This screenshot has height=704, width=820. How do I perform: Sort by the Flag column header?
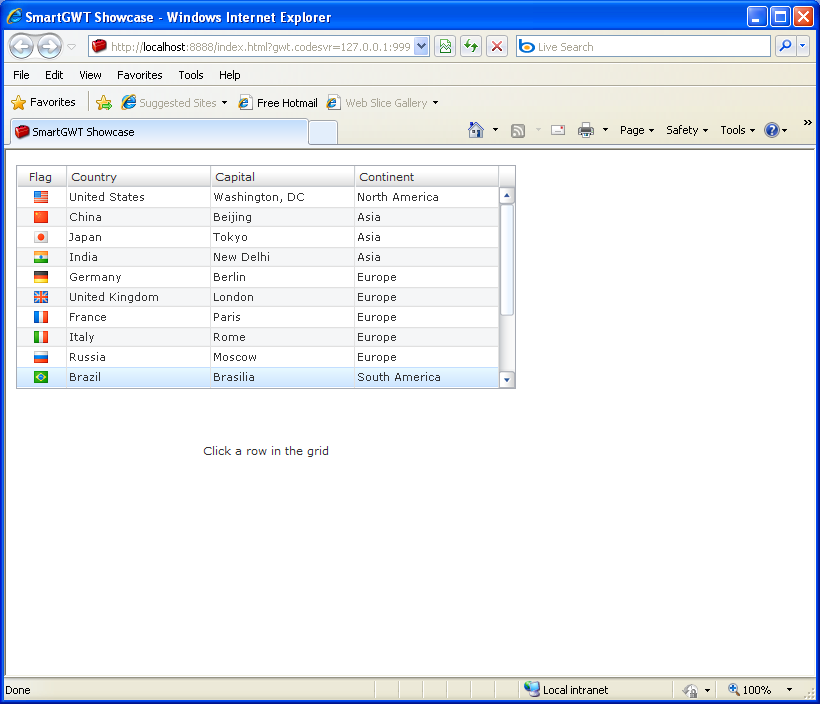coord(41,177)
